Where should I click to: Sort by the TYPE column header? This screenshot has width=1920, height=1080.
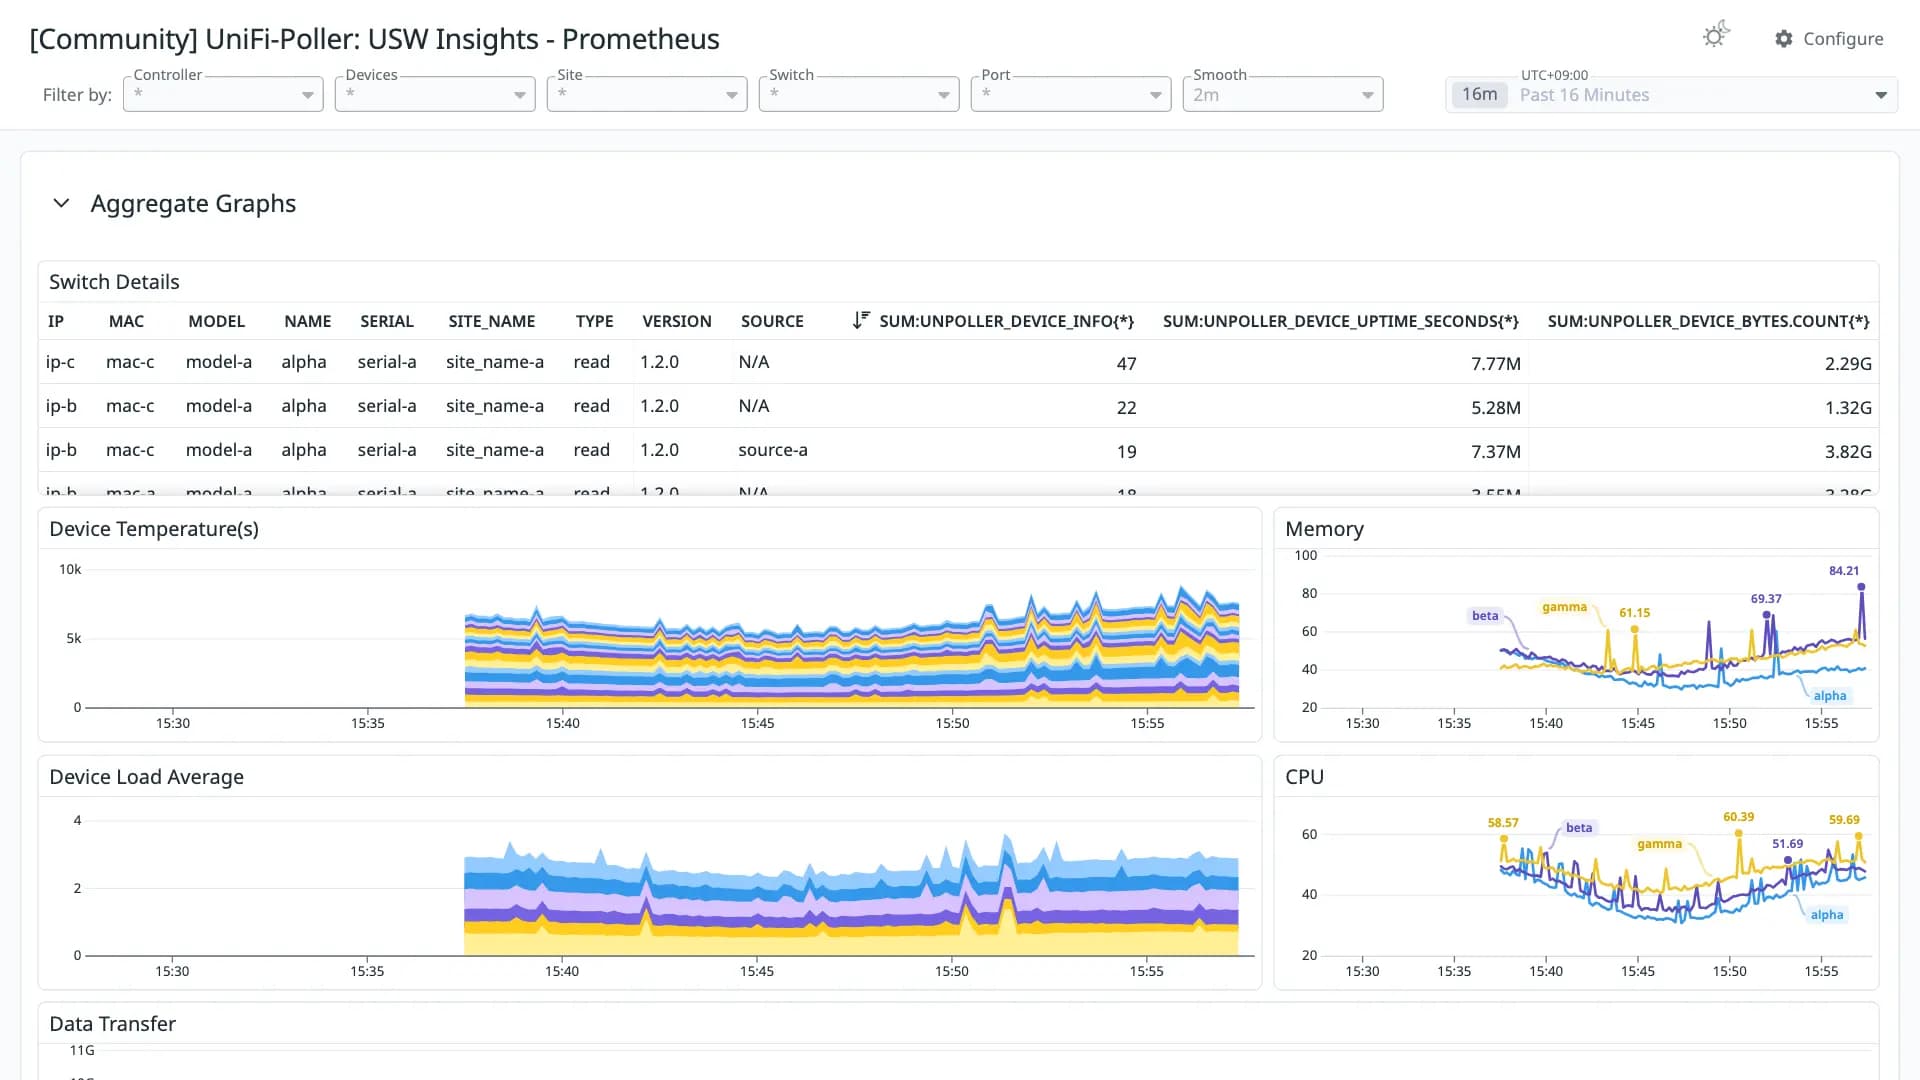[x=594, y=321]
